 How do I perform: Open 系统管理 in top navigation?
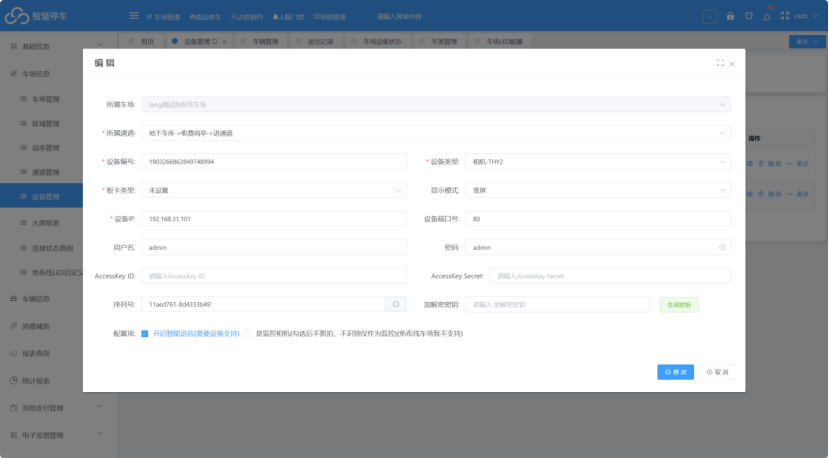(329, 17)
